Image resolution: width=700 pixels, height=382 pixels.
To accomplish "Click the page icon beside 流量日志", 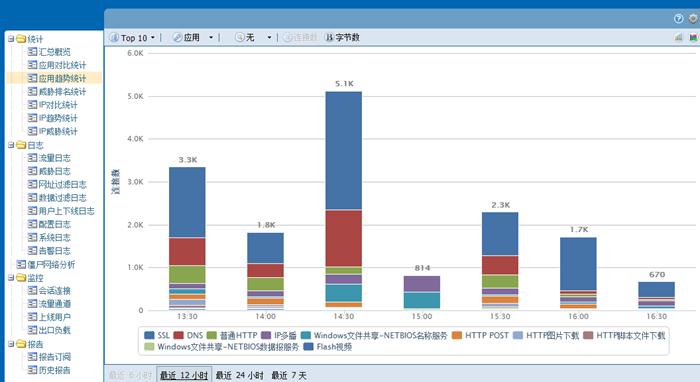I will point(32,158).
